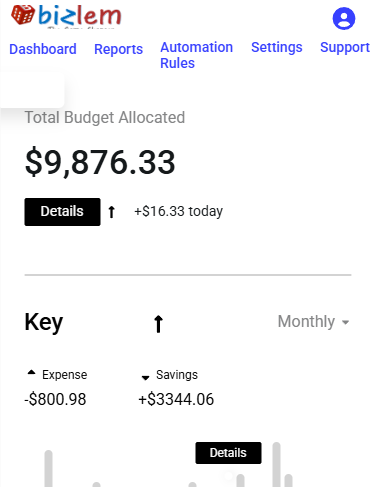The width and height of the screenshot is (375, 487).
Task: Click the down triangle beside Savings
Action: click(145, 378)
